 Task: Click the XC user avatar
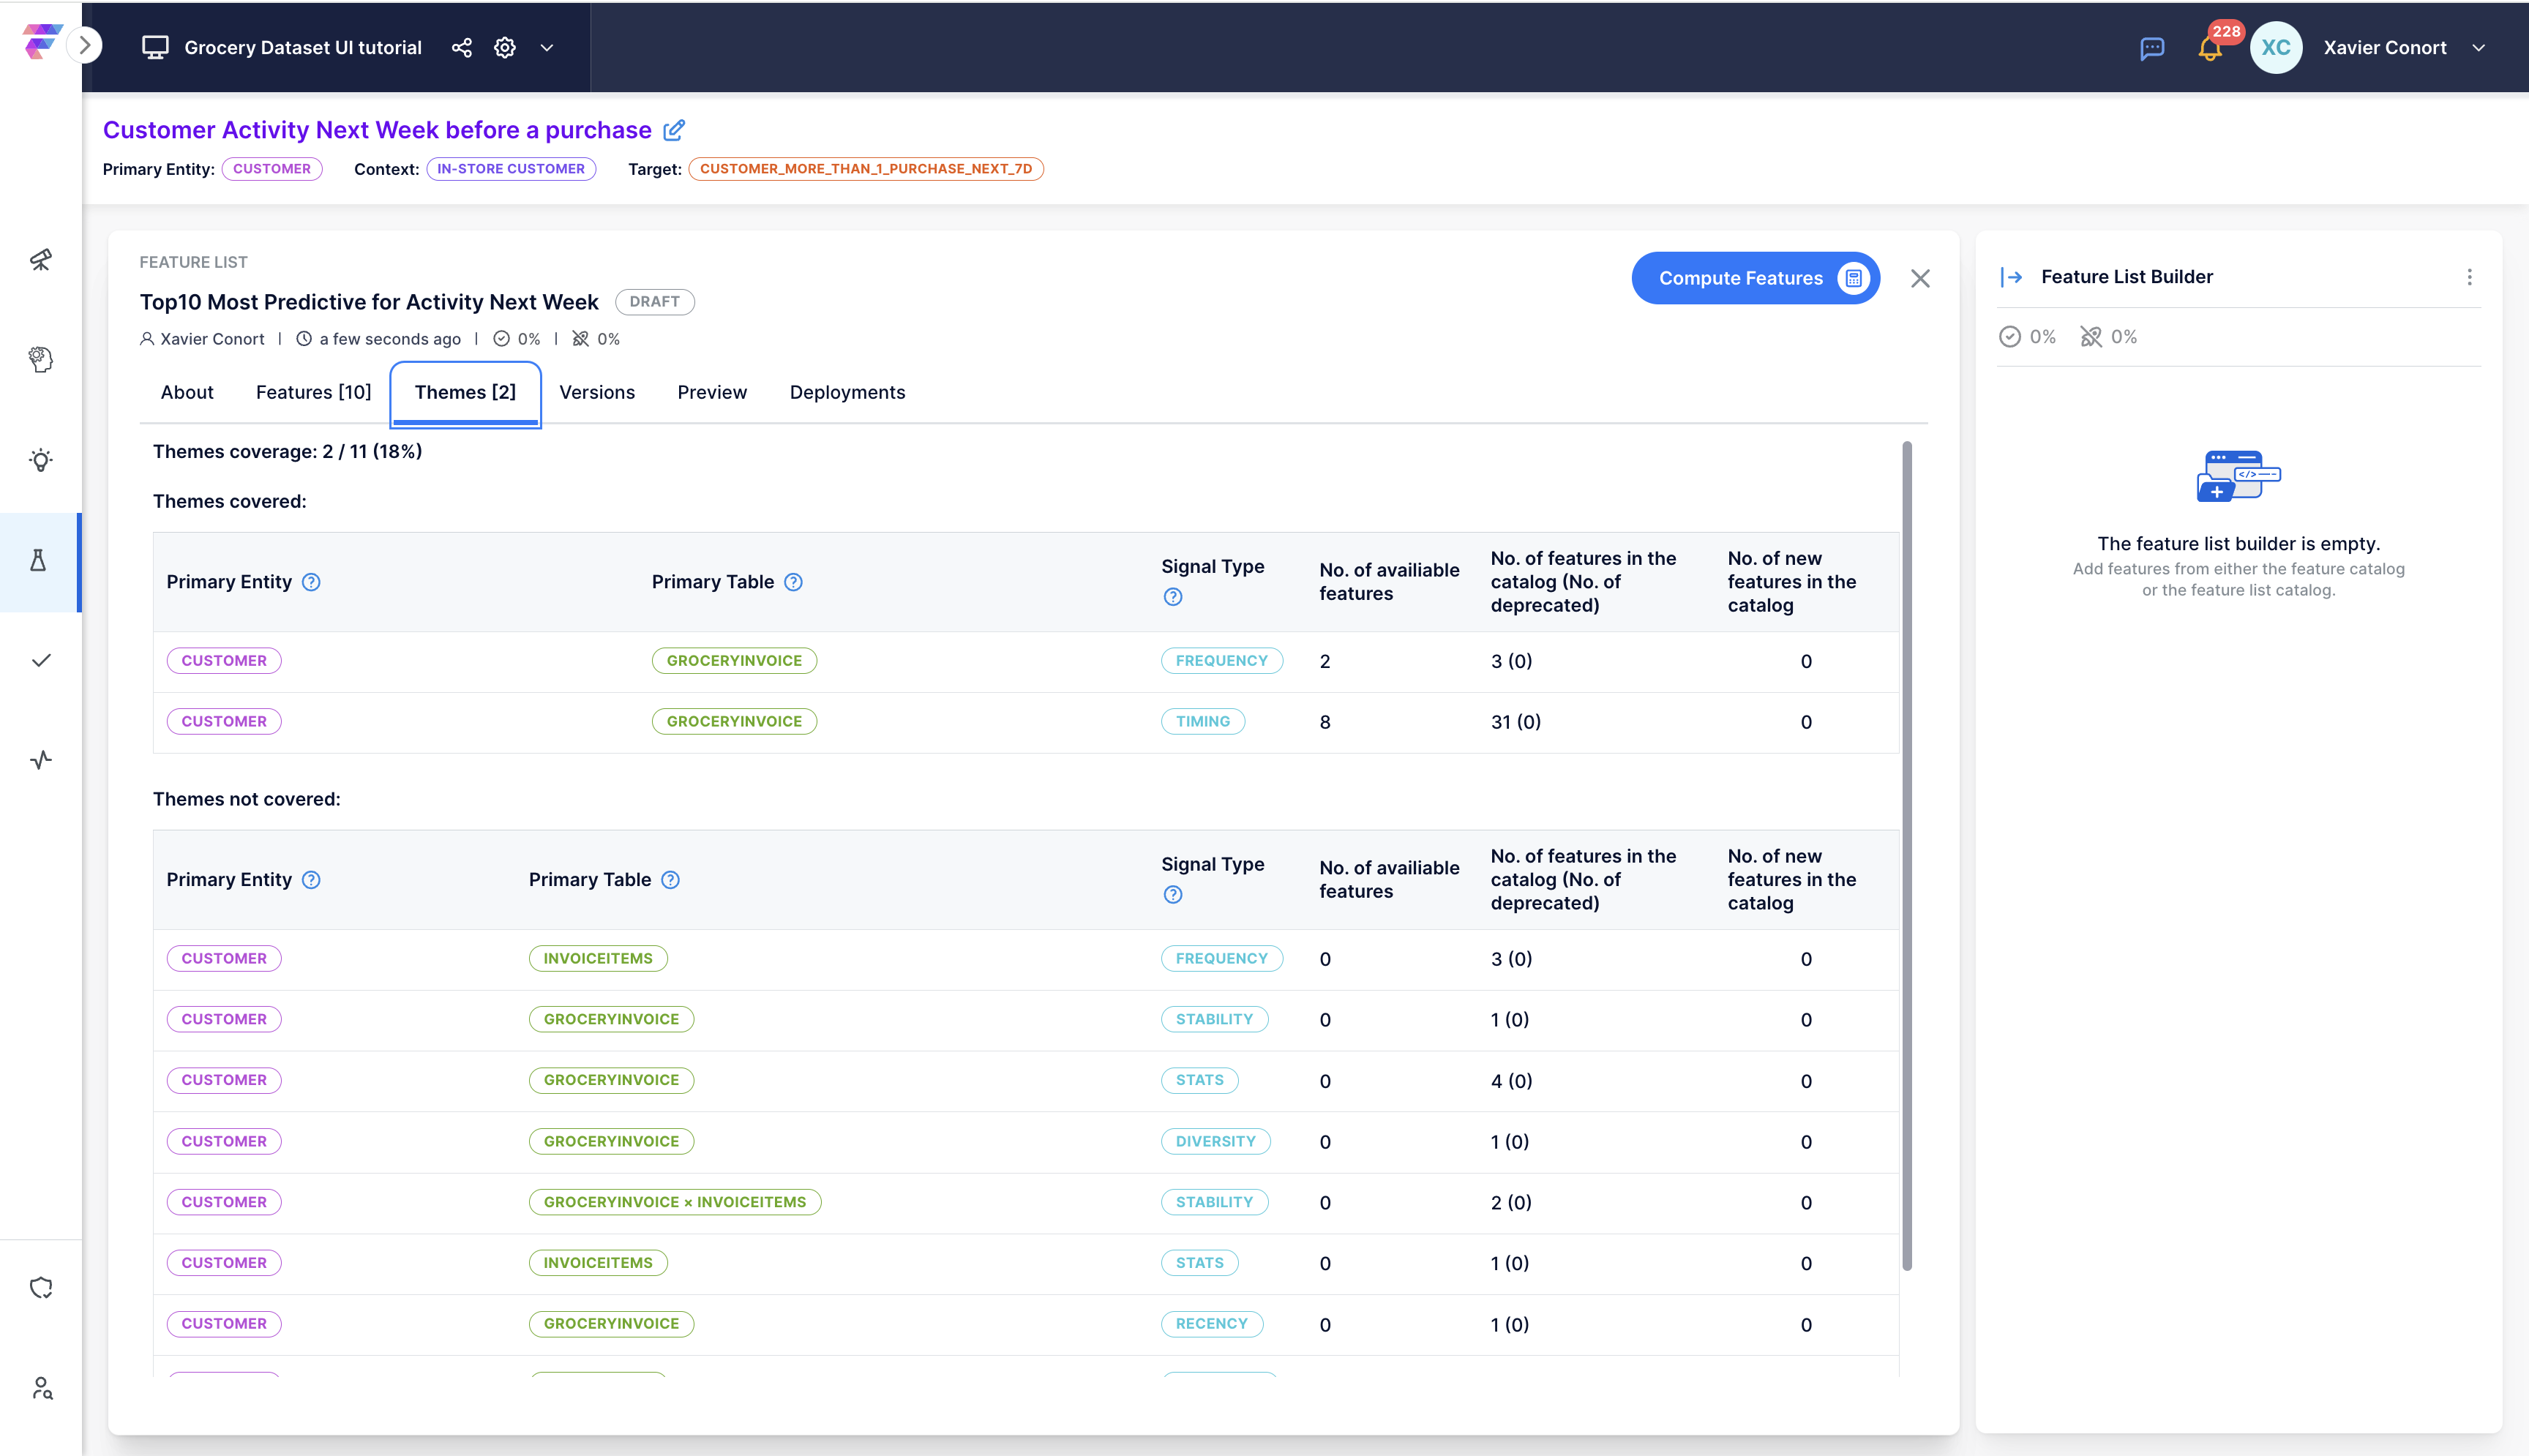tap(2276, 47)
